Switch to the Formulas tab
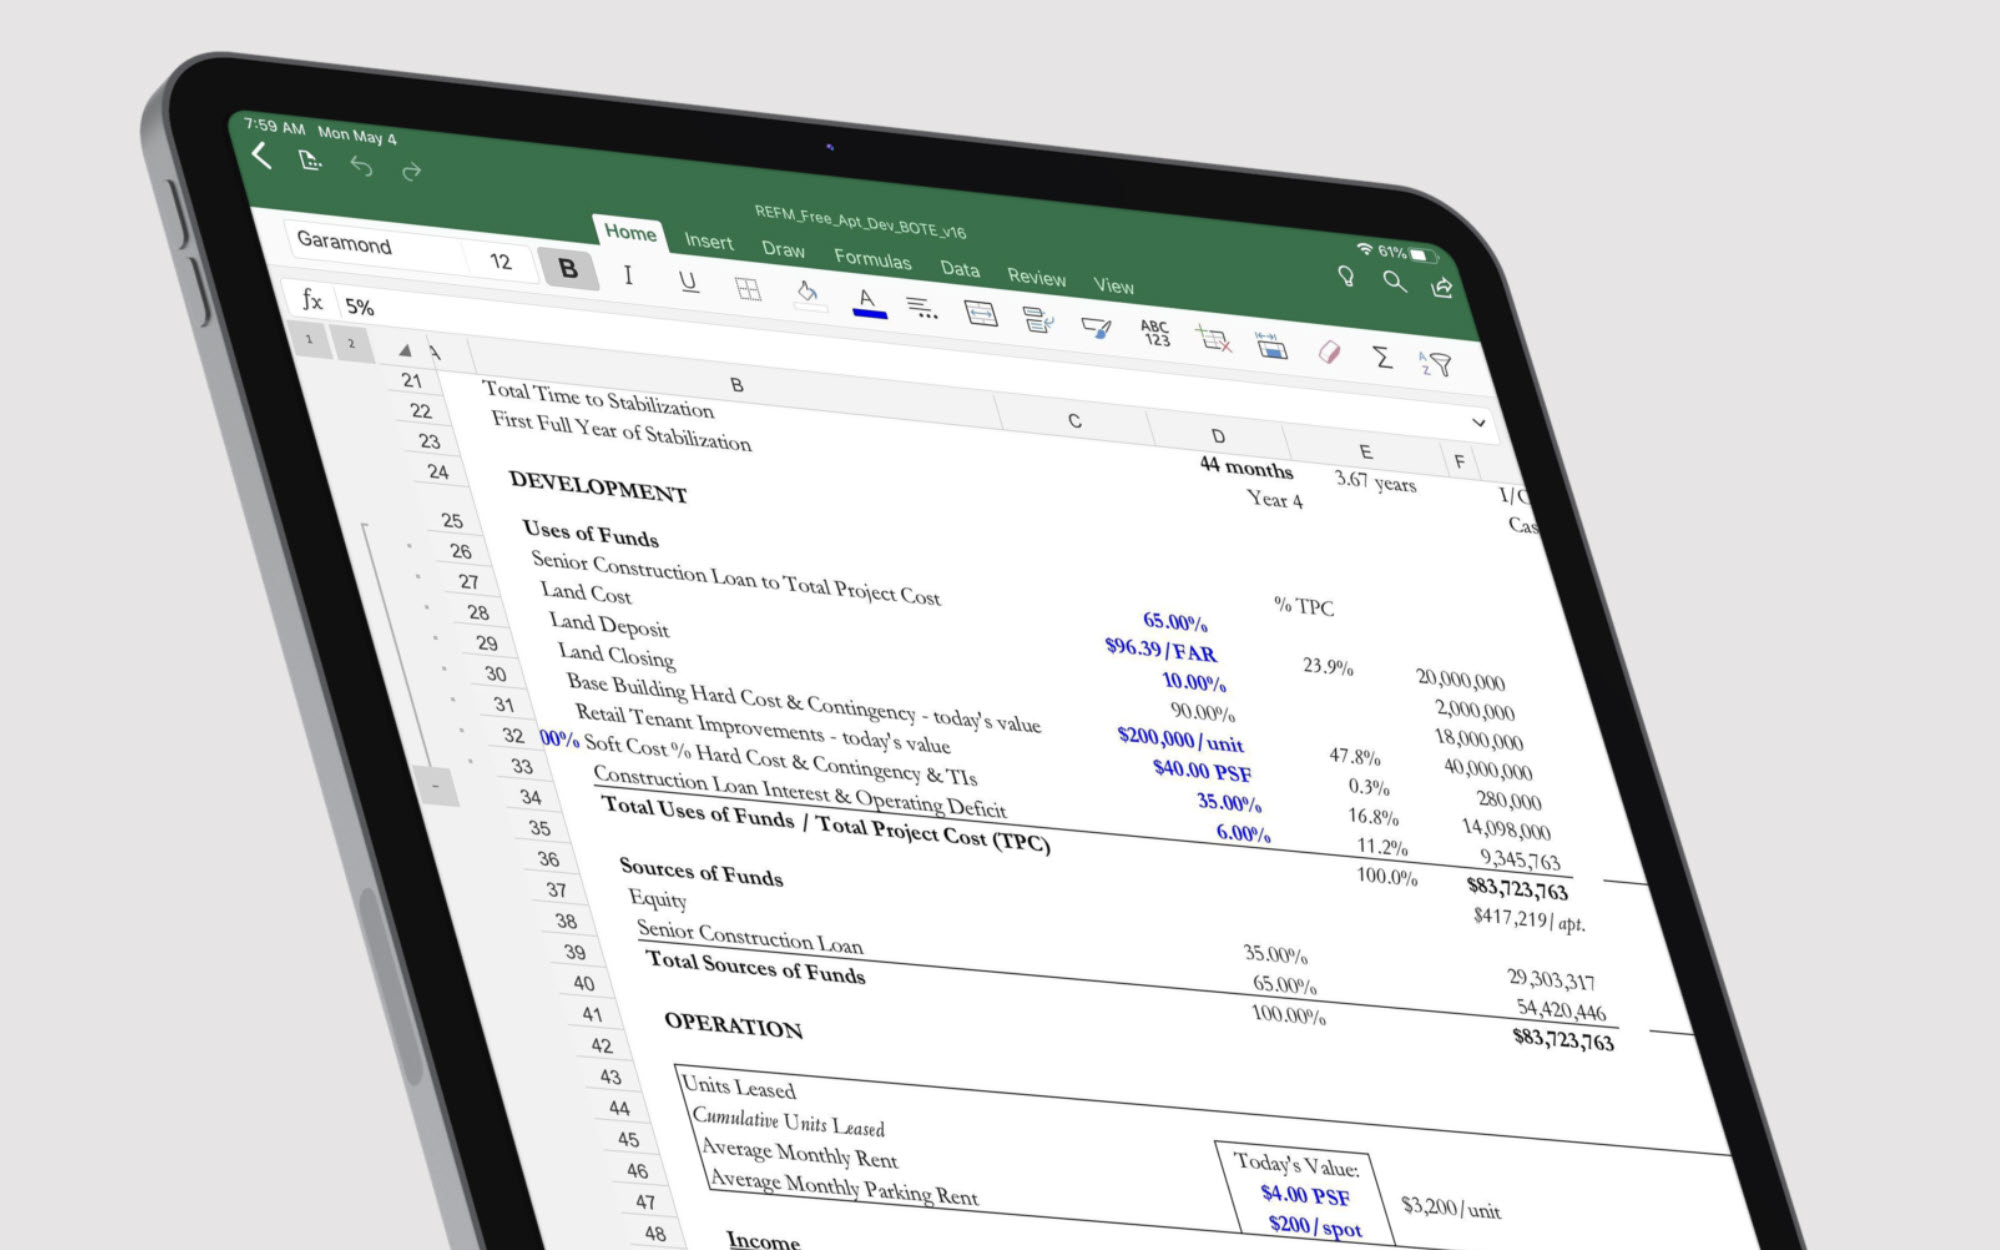The height and width of the screenshot is (1250, 2000). click(873, 259)
